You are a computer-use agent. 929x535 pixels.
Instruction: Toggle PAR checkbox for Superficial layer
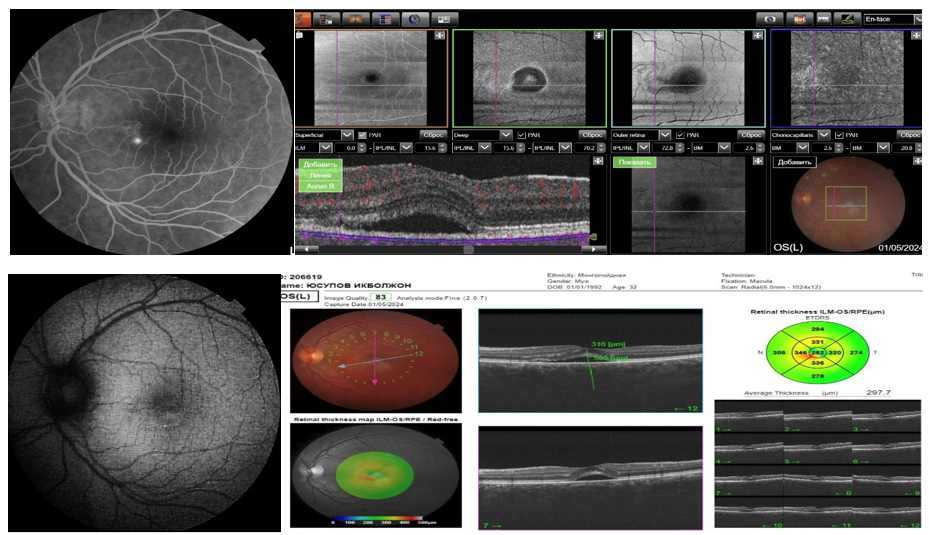coord(364,134)
